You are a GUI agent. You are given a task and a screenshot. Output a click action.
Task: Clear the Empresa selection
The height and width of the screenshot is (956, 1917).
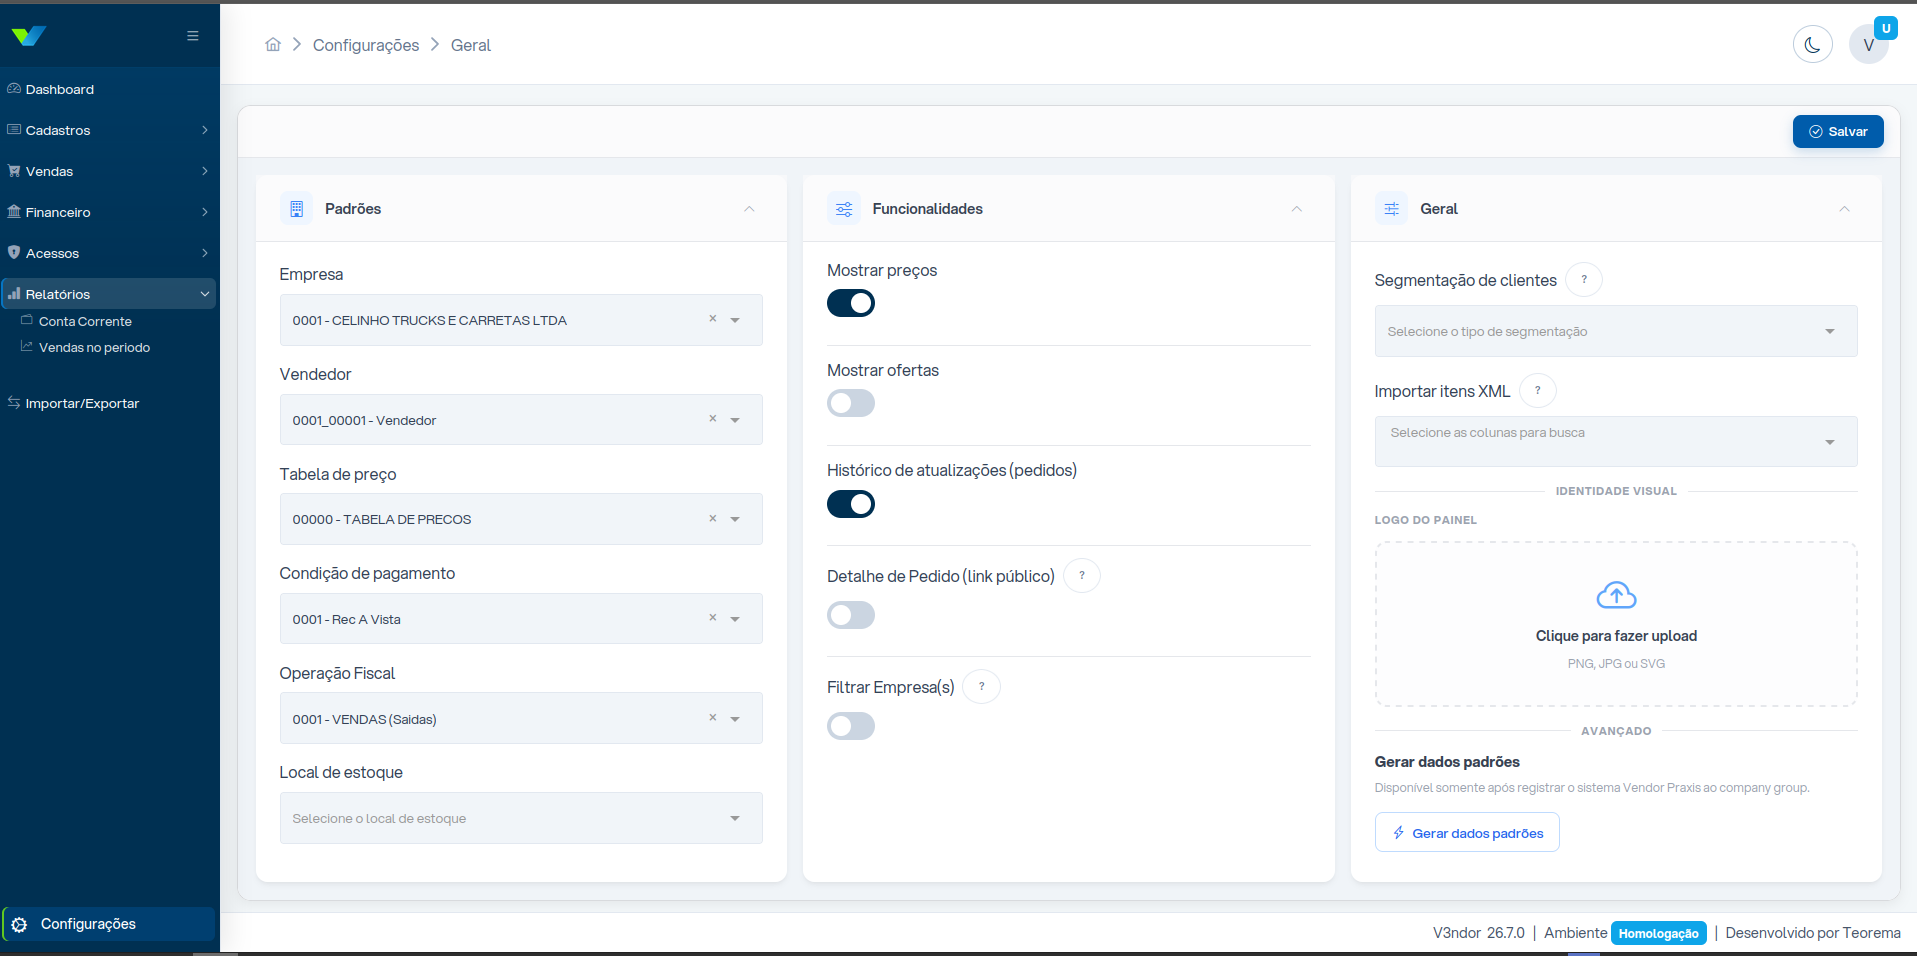[x=713, y=319]
